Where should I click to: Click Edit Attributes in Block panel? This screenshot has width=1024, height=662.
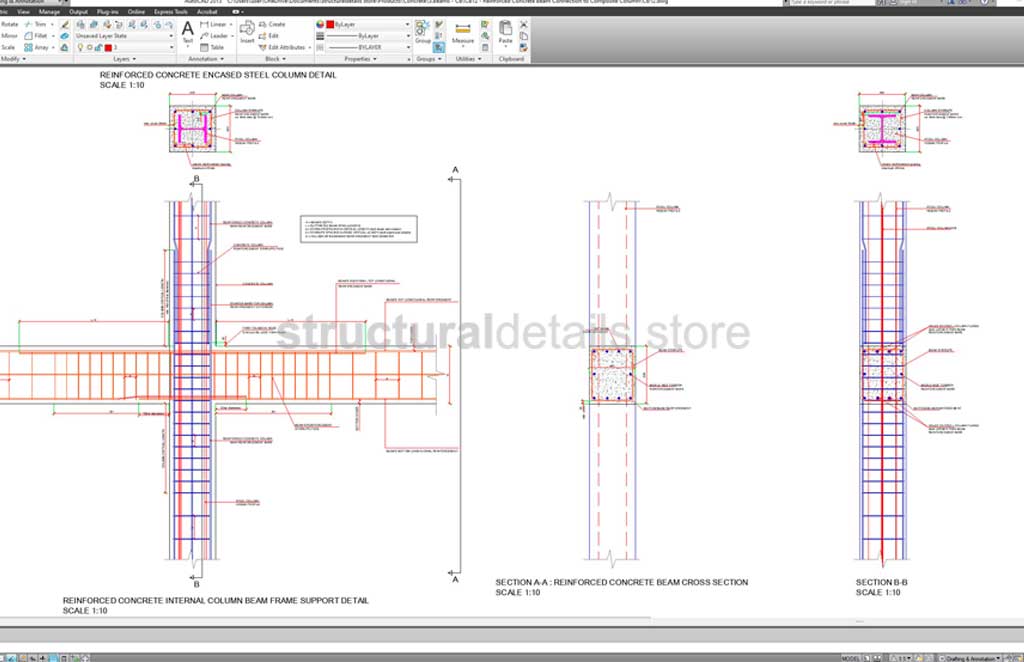click(284, 47)
